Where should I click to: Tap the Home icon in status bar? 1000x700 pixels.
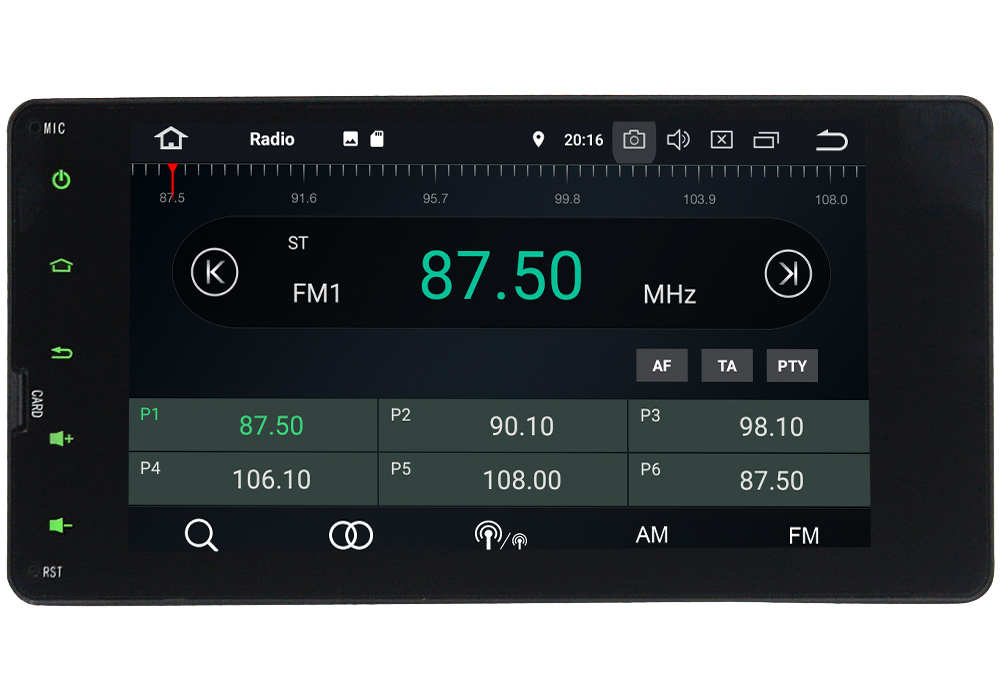(x=171, y=139)
